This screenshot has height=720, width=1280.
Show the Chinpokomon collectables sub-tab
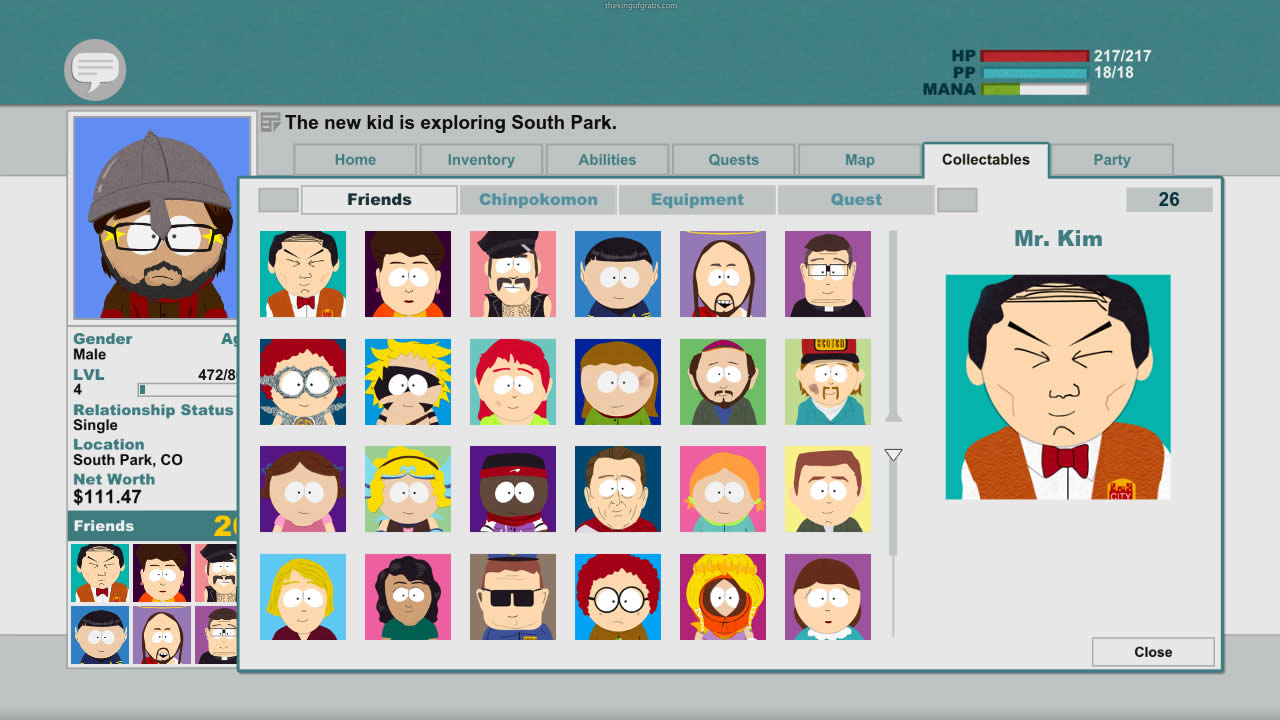pyautogui.click(x=538, y=200)
